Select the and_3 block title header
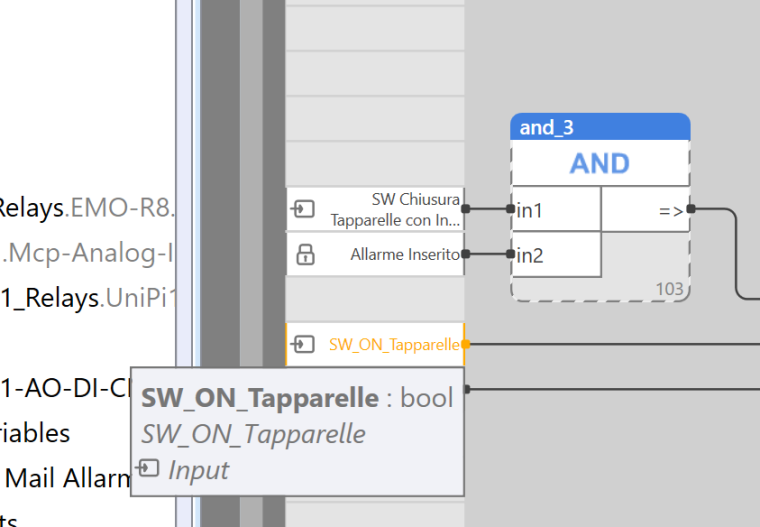Image resolution: width=760 pixels, height=527 pixels. pyautogui.click(x=600, y=127)
